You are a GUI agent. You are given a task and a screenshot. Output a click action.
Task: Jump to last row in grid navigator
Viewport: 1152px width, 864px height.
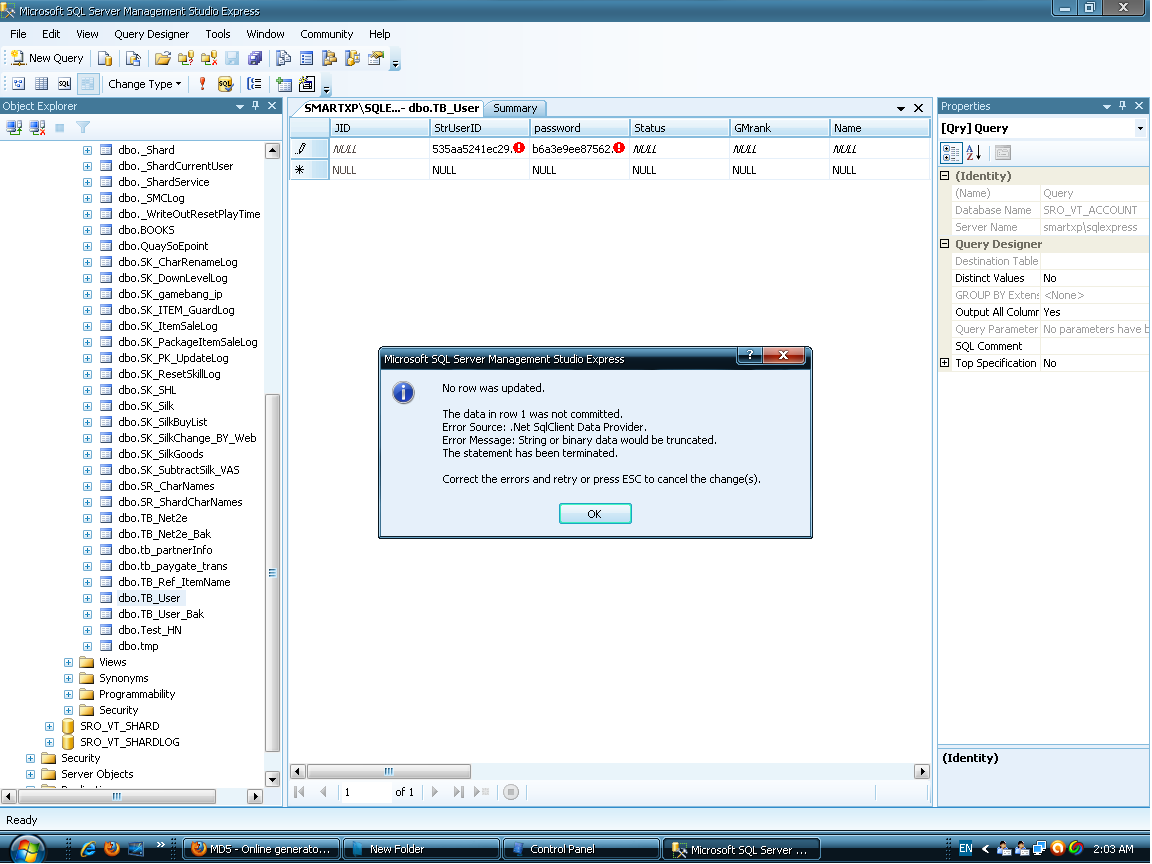click(x=458, y=792)
